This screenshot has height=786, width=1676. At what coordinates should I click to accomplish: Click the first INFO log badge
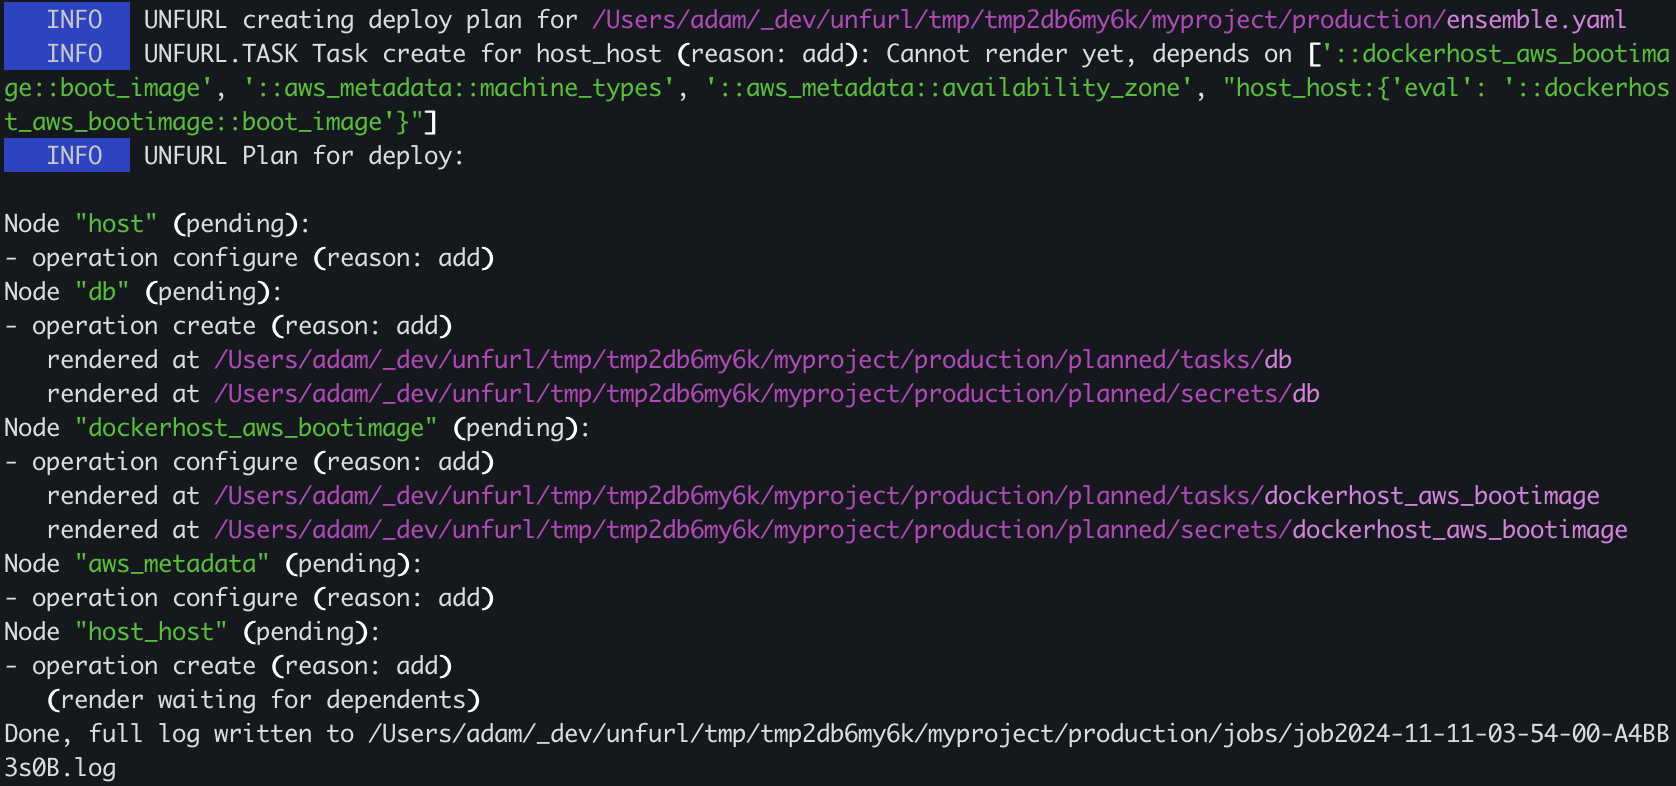[67, 19]
